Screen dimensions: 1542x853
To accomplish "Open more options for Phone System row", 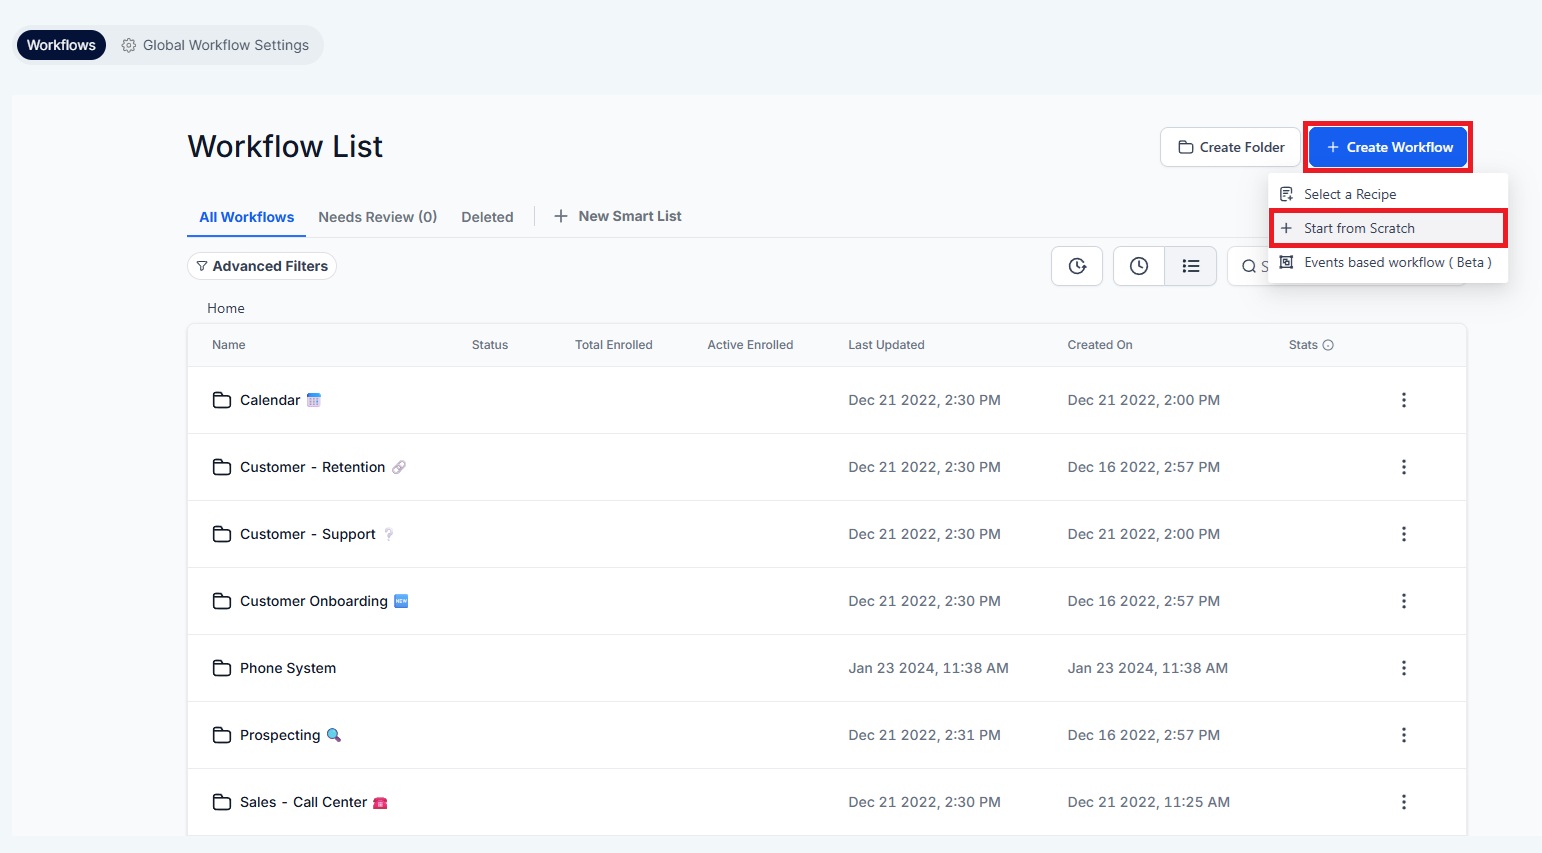I will 1404,668.
